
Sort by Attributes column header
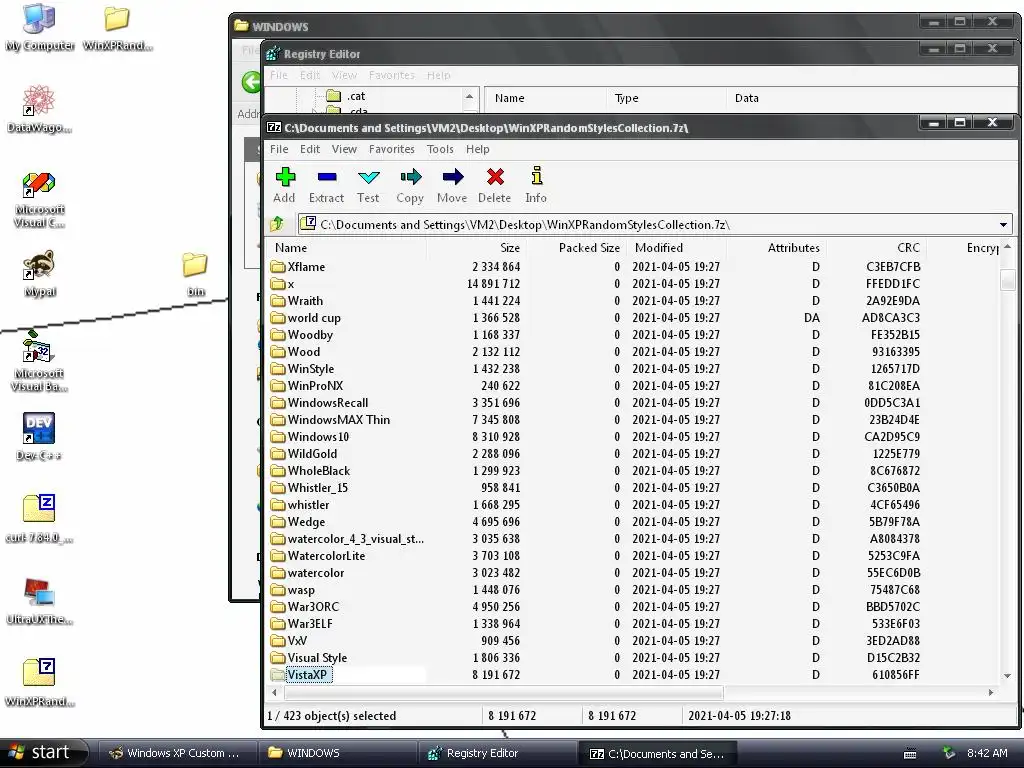[776, 248]
